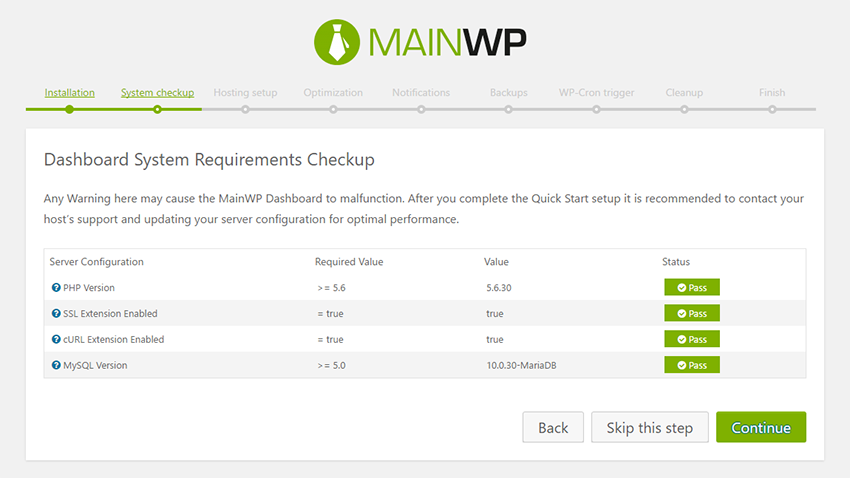Click progress dot under Finish
This screenshot has width=850, height=478.
(772, 109)
